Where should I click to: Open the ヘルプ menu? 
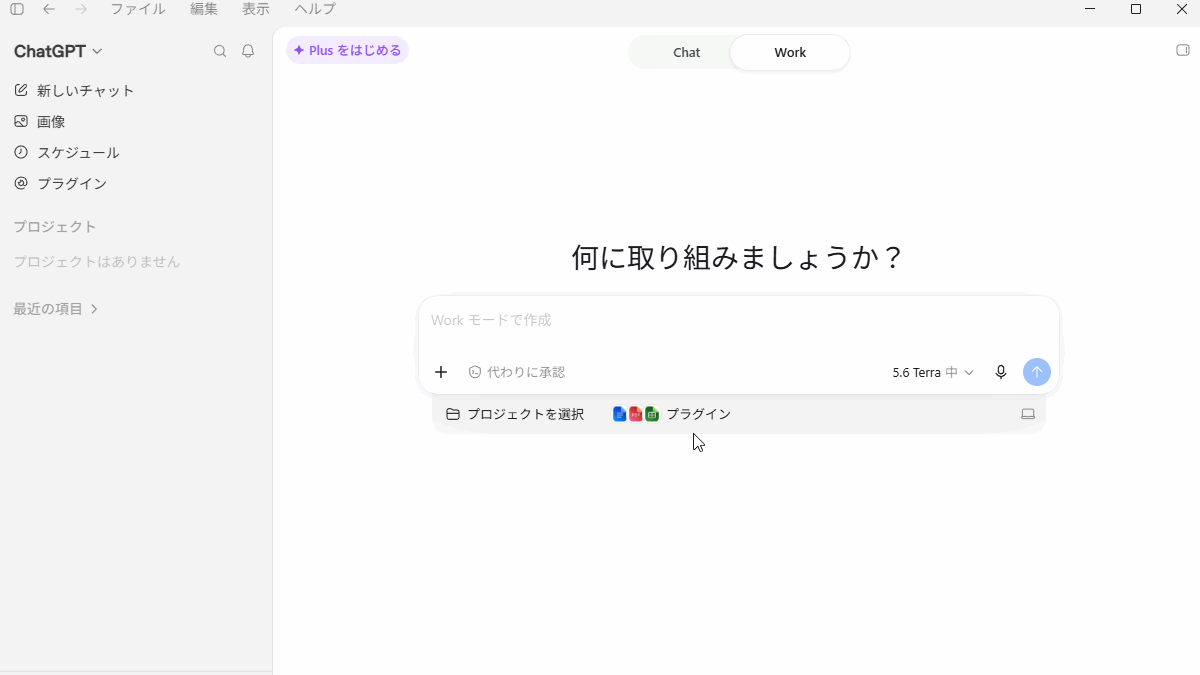(315, 9)
